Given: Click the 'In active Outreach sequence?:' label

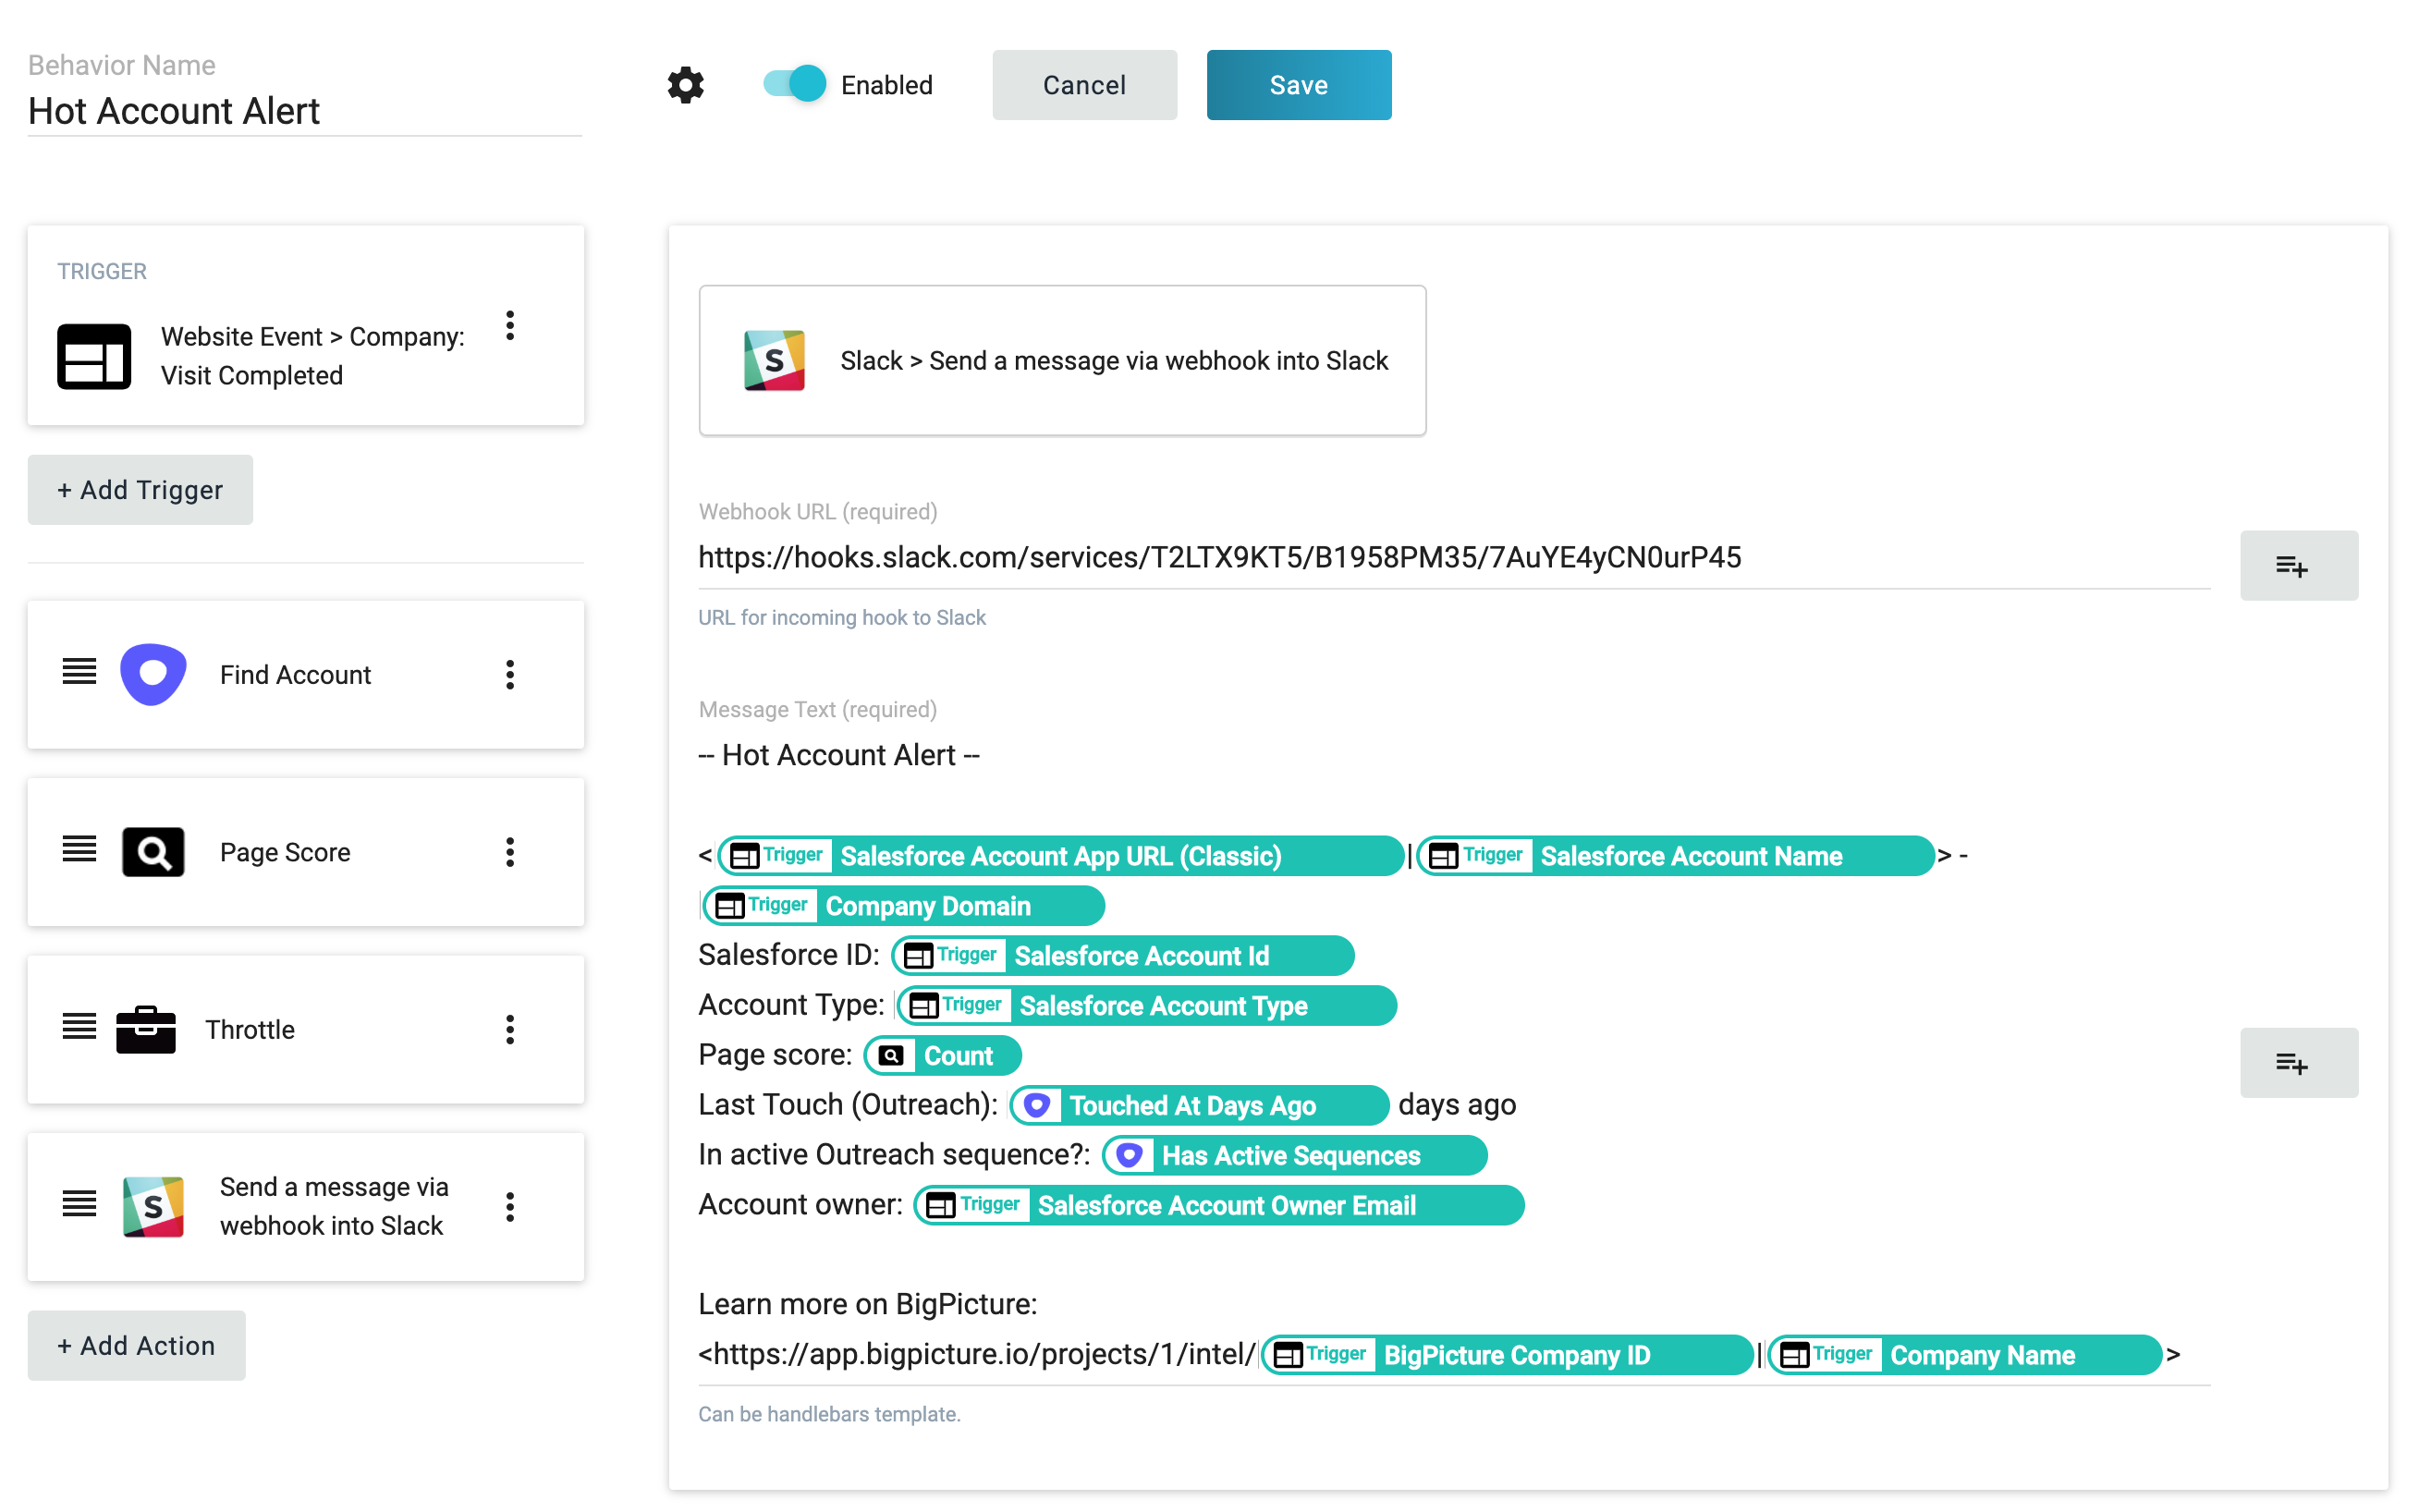Looking at the screenshot, I should [x=894, y=1156].
